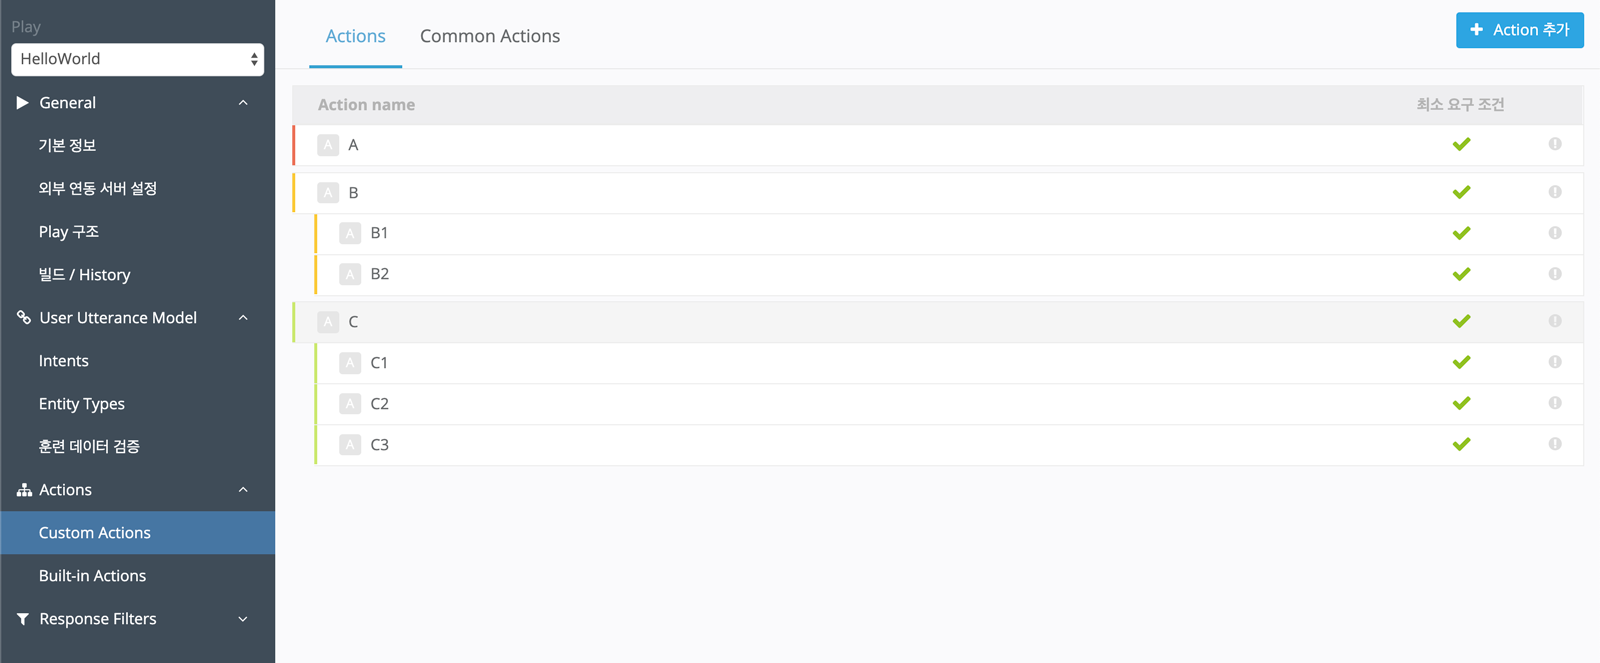Open action C1 in the list
Viewport: 1600px width, 663px height.
tap(379, 363)
